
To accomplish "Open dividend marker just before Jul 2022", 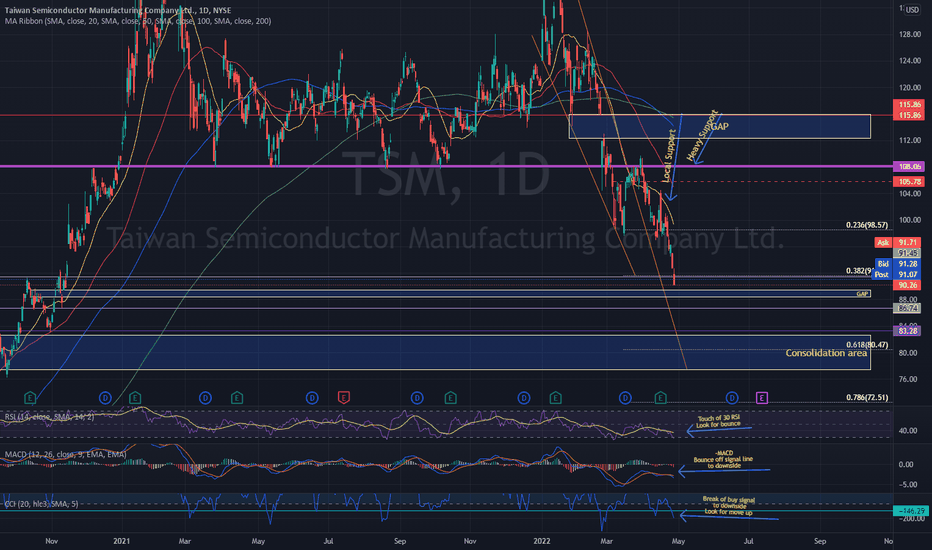I will pyautogui.click(x=732, y=397).
